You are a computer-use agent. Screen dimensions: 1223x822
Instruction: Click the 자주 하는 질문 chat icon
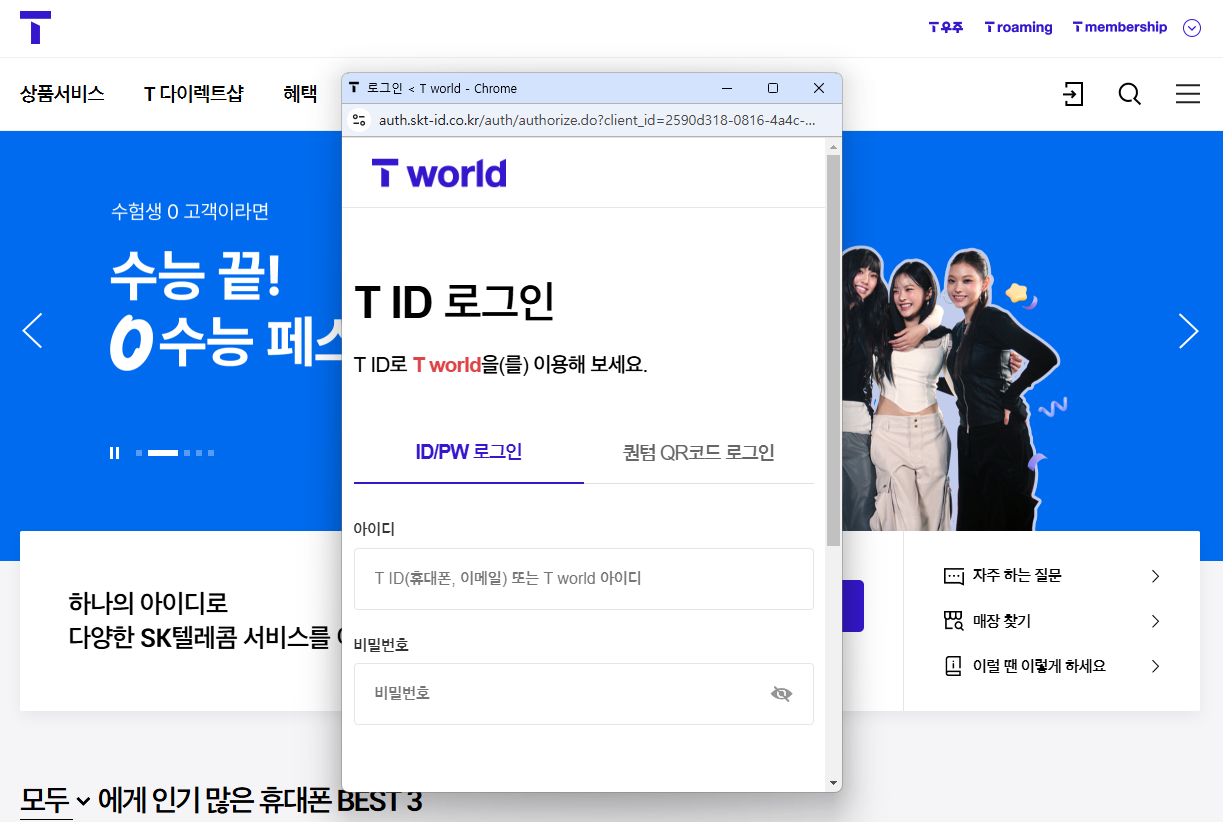(x=953, y=576)
